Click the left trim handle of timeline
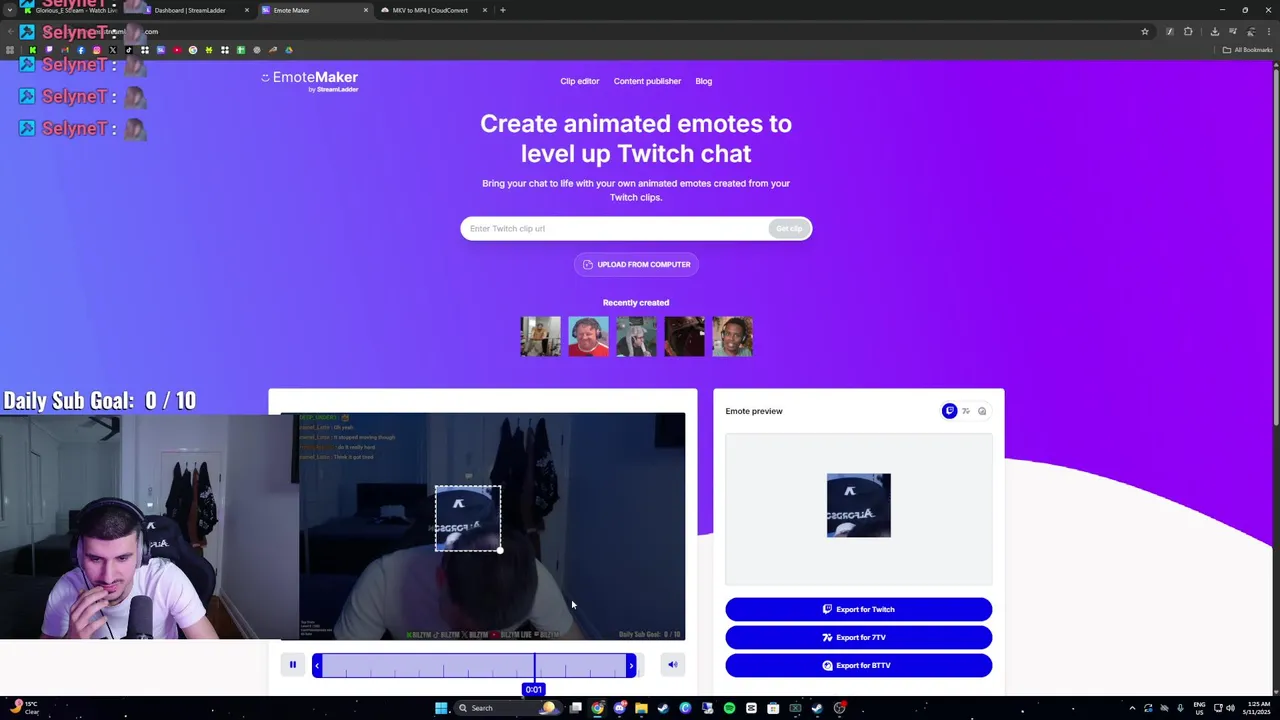The width and height of the screenshot is (1280, 720). click(317, 665)
